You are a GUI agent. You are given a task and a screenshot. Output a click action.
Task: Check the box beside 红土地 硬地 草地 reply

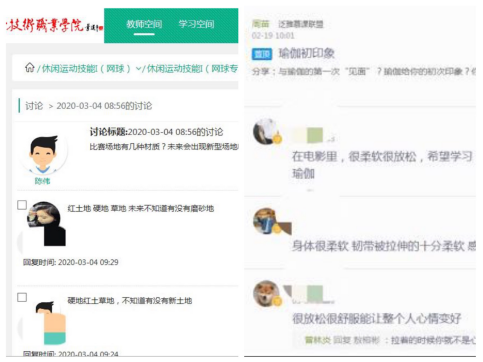click(22, 205)
